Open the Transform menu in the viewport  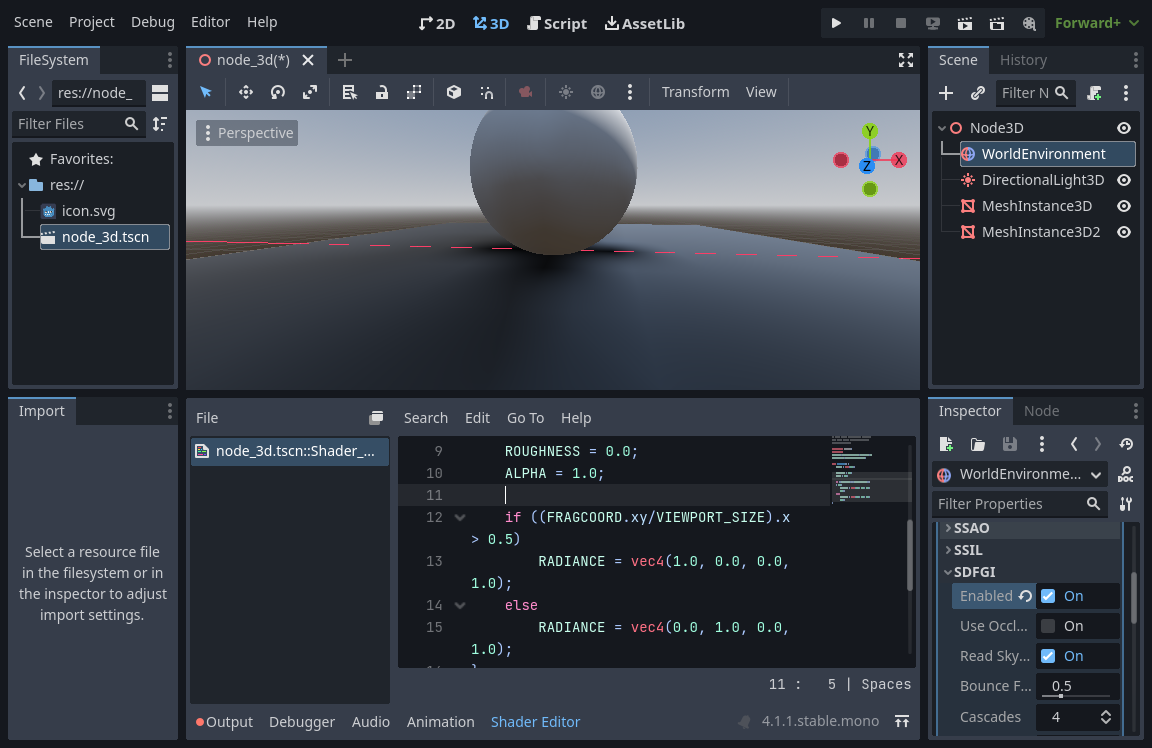695,91
